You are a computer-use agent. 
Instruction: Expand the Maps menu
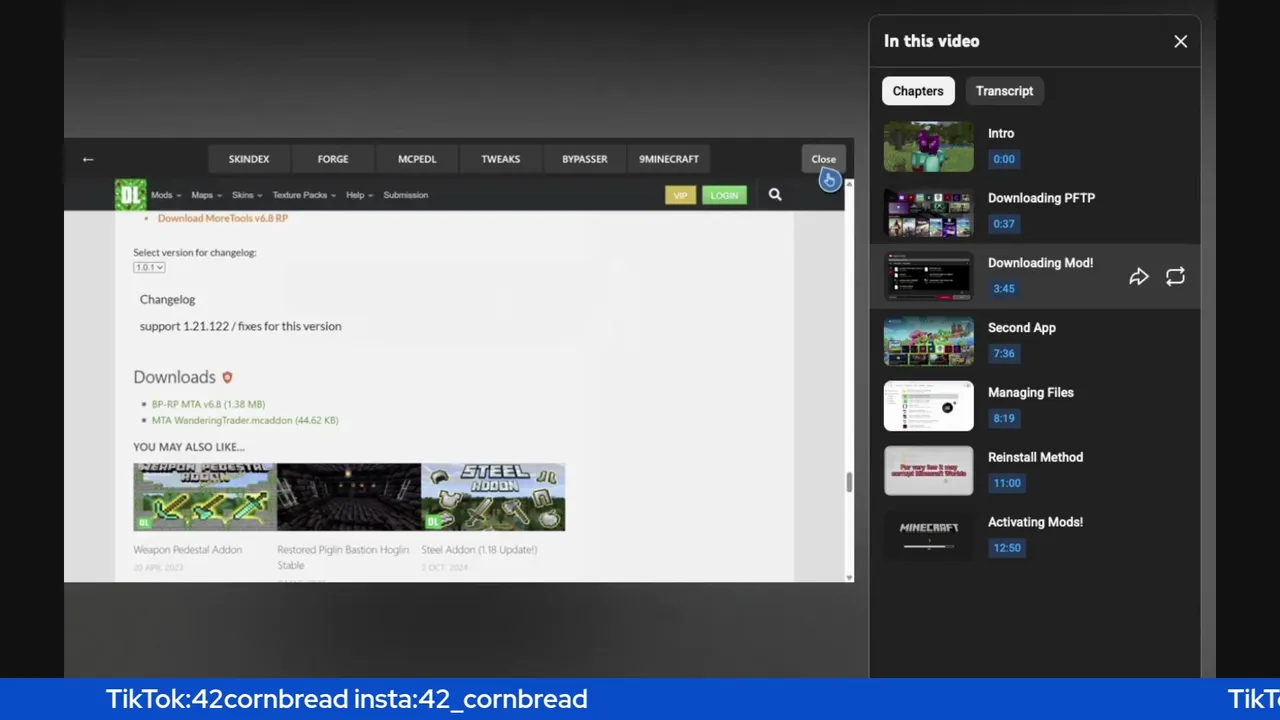pos(206,196)
